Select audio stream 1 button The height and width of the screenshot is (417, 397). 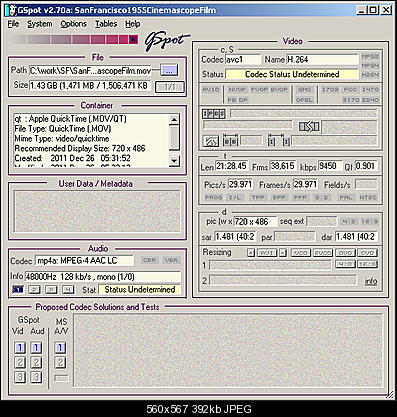pyautogui.click(x=18, y=289)
